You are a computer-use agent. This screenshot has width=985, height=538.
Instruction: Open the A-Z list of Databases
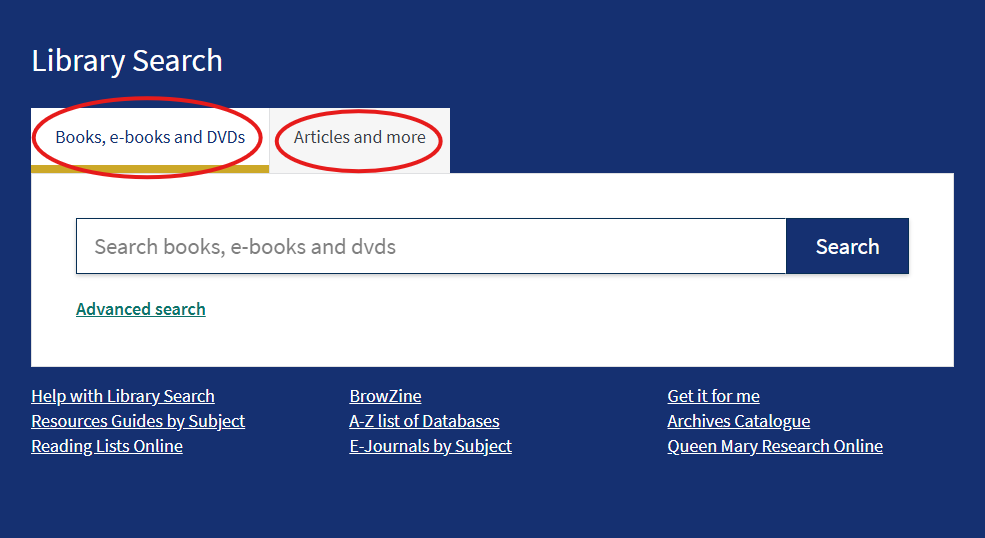(x=424, y=421)
